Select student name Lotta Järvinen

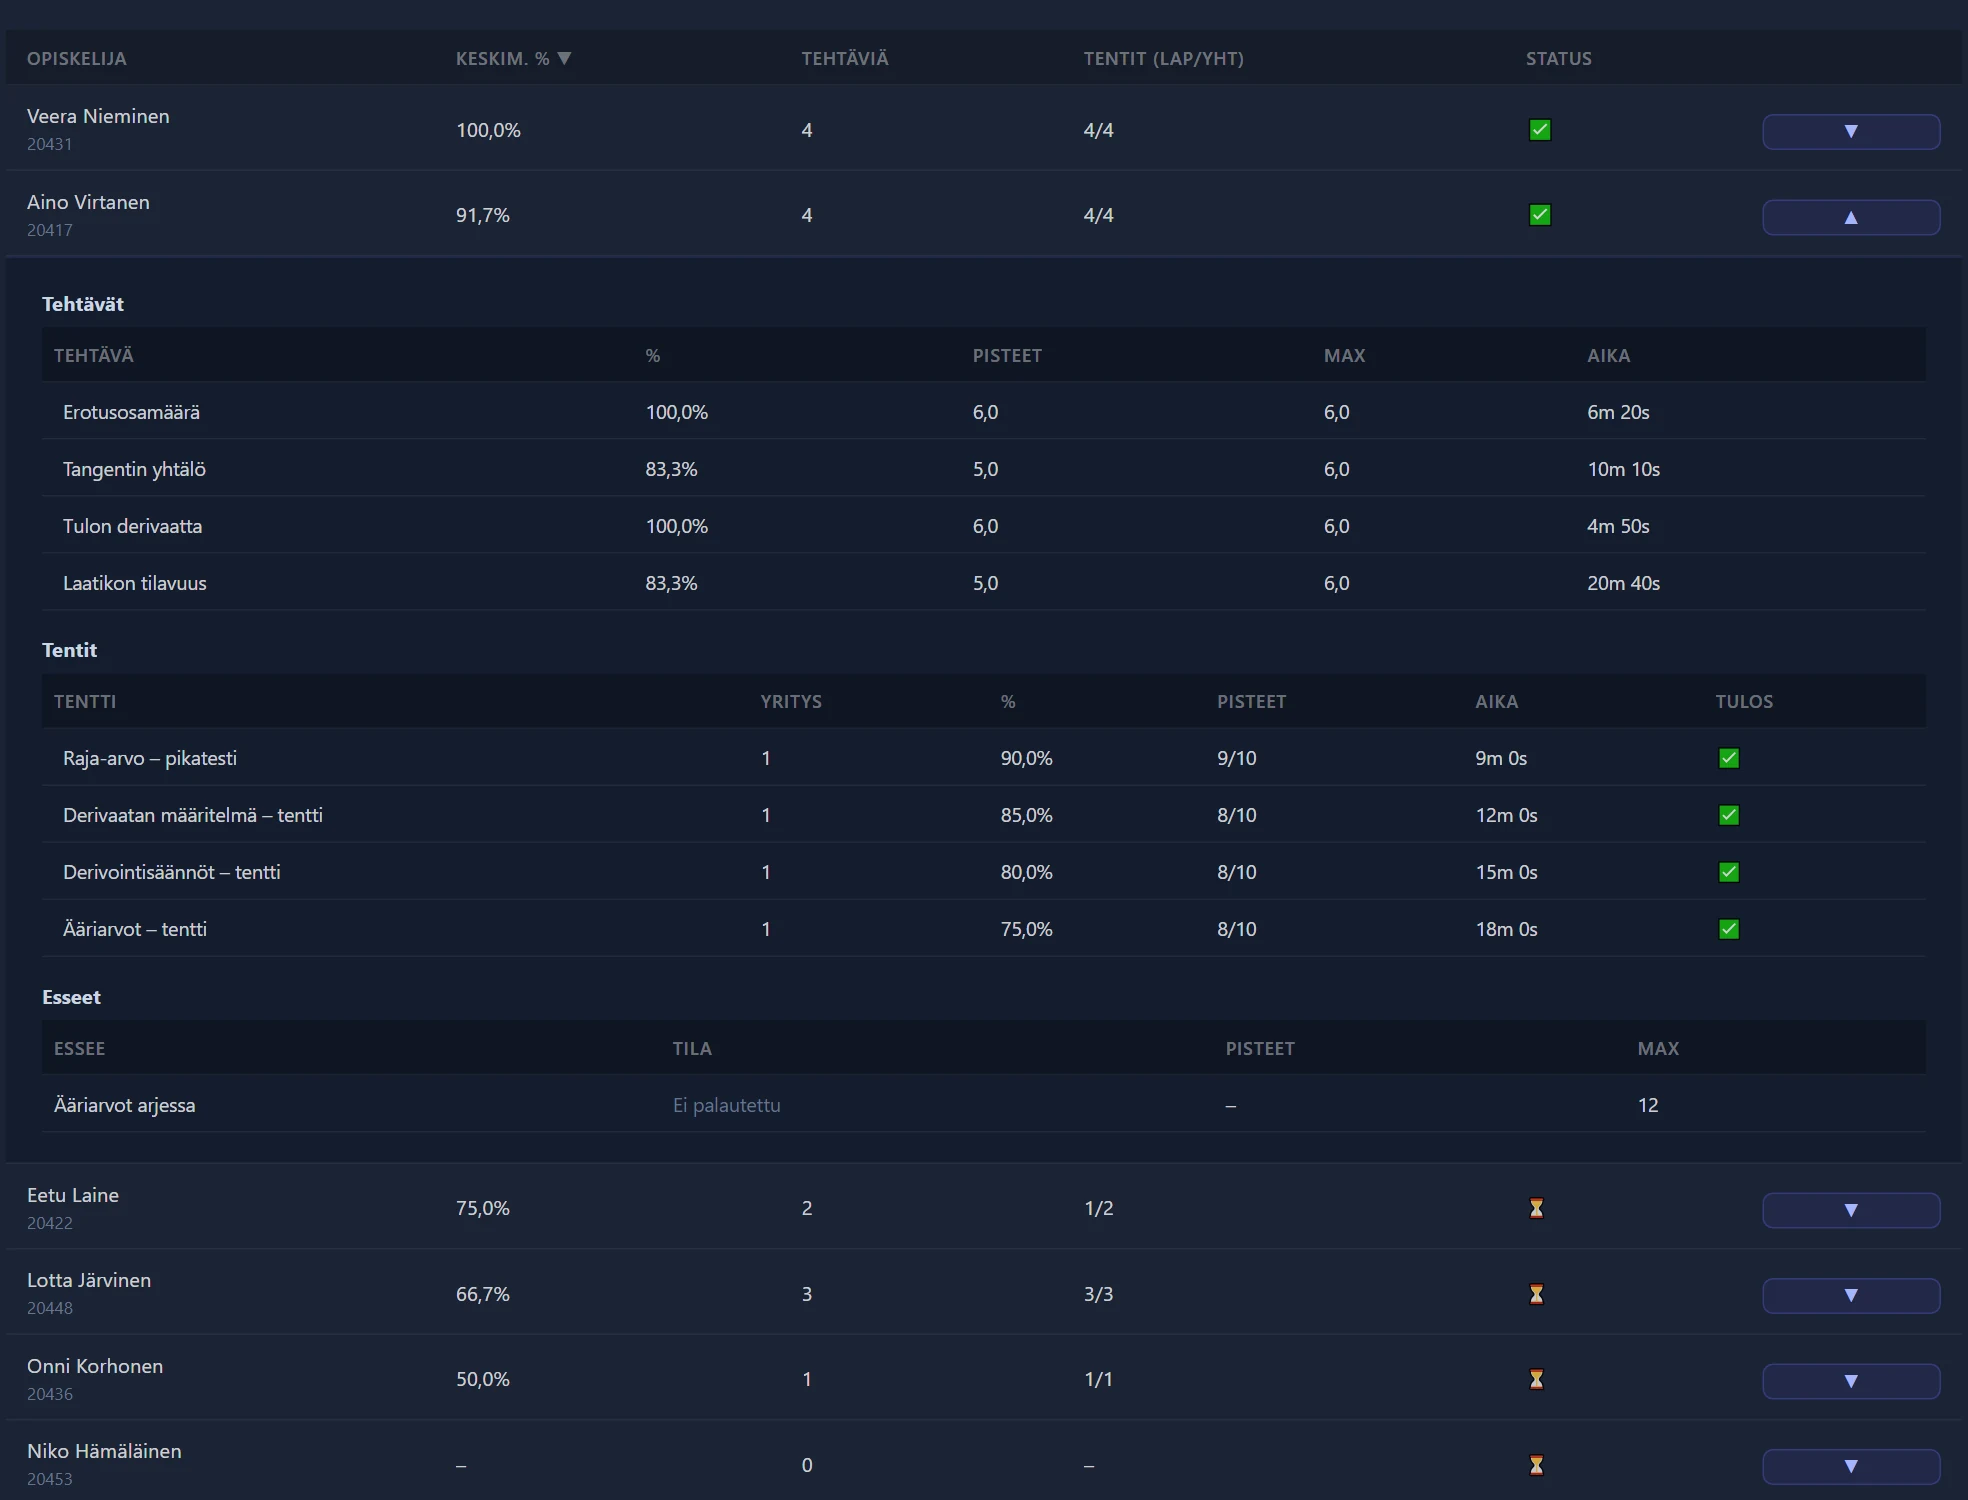89,1280
